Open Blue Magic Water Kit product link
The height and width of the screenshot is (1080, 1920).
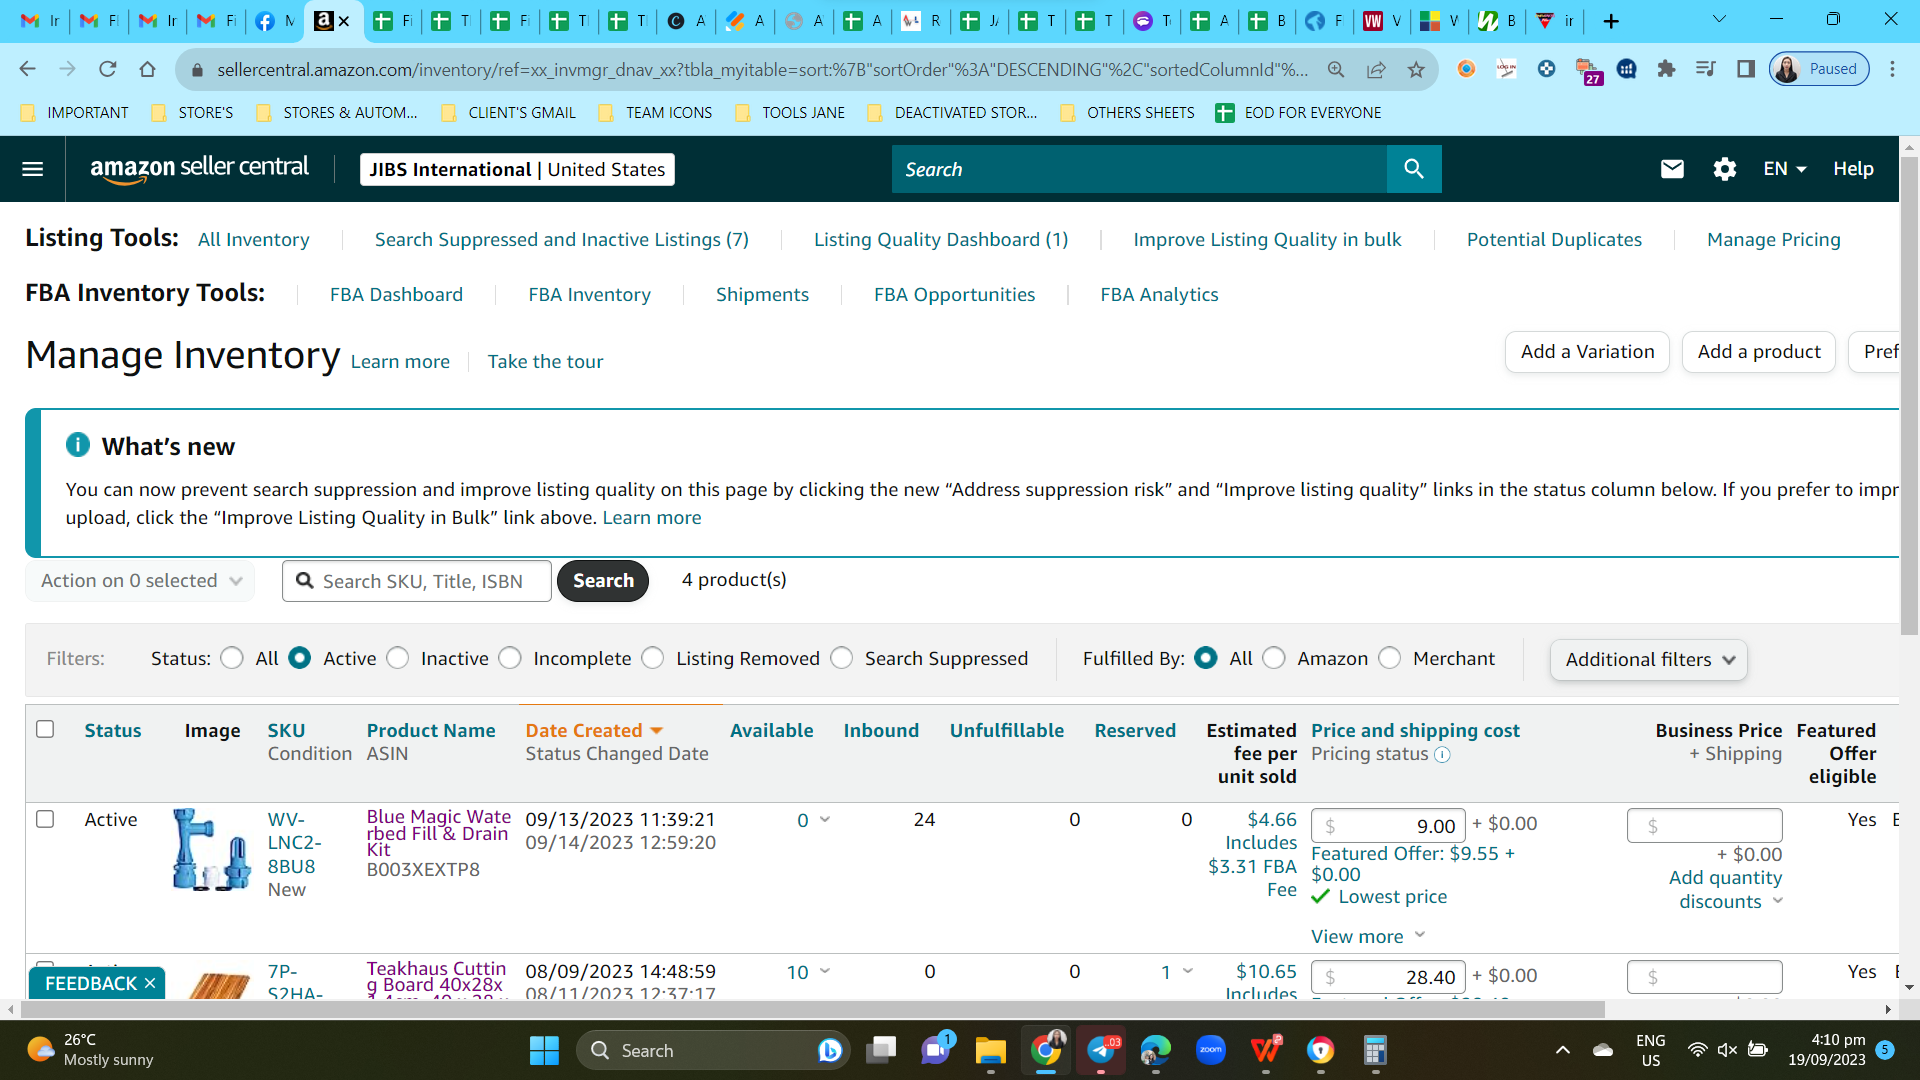tap(438, 833)
